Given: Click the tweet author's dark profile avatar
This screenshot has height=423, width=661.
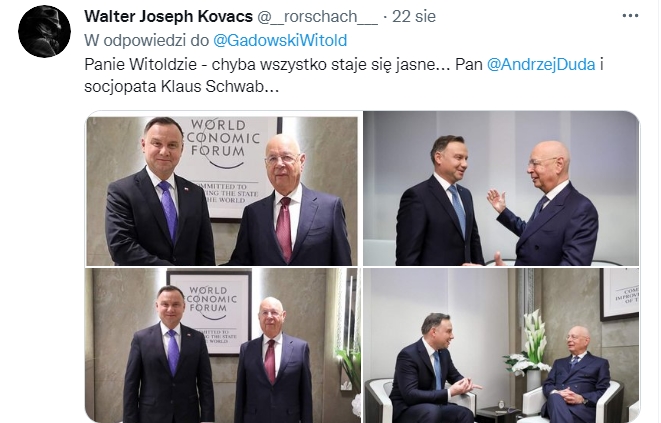Looking at the screenshot, I should click(x=44, y=32).
